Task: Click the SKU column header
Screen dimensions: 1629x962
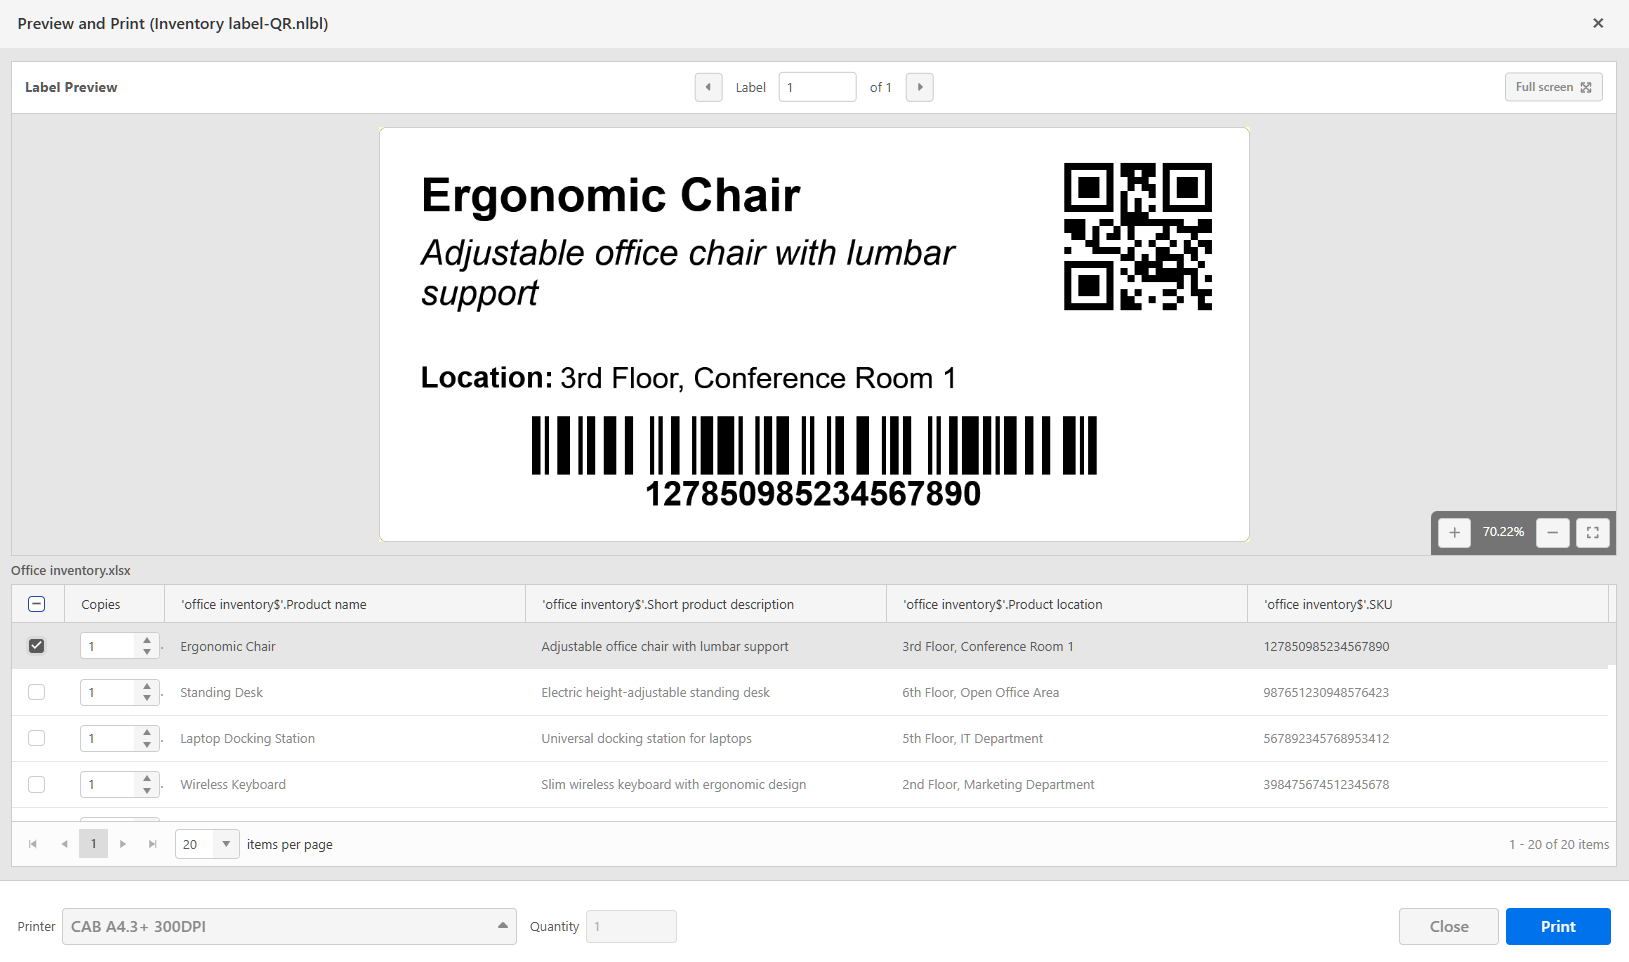Action: coord(1328,604)
